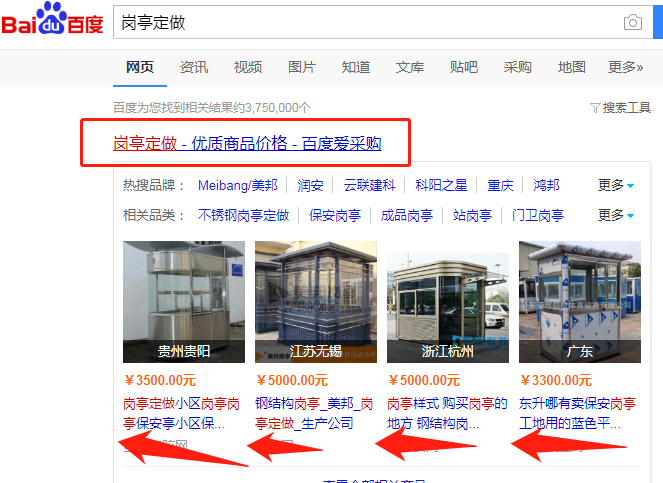Open 岗亭定做 - 优质商品价格 - 百度爱采购 link
The height and width of the screenshot is (483, 663).
pos(247,143)
